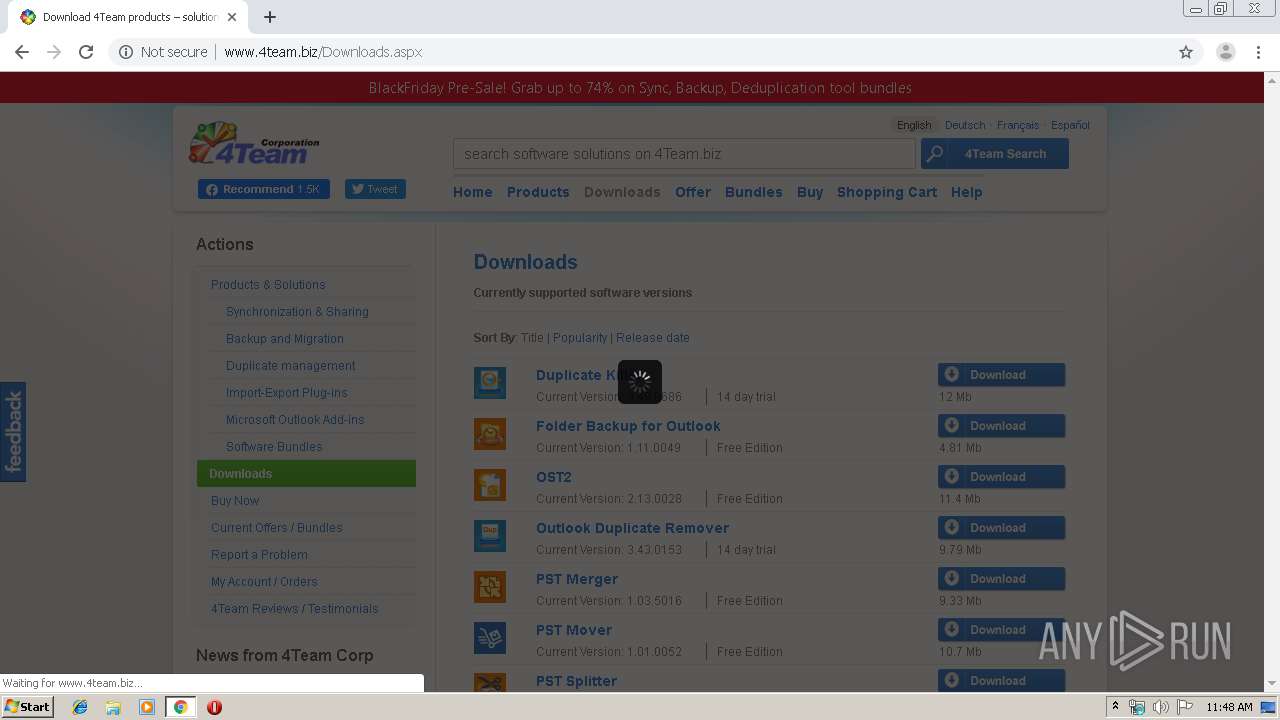Click the PST Mover product icon
This screenshot has width=1280, height=720.
pos(490,637)
